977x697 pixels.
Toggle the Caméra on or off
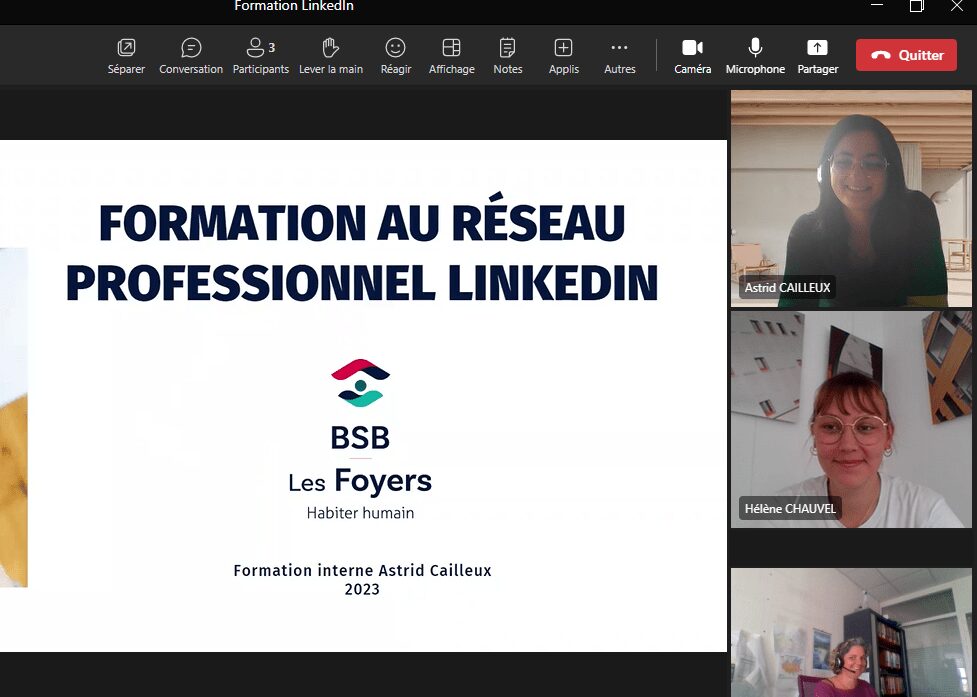click(x=692, y=55)
